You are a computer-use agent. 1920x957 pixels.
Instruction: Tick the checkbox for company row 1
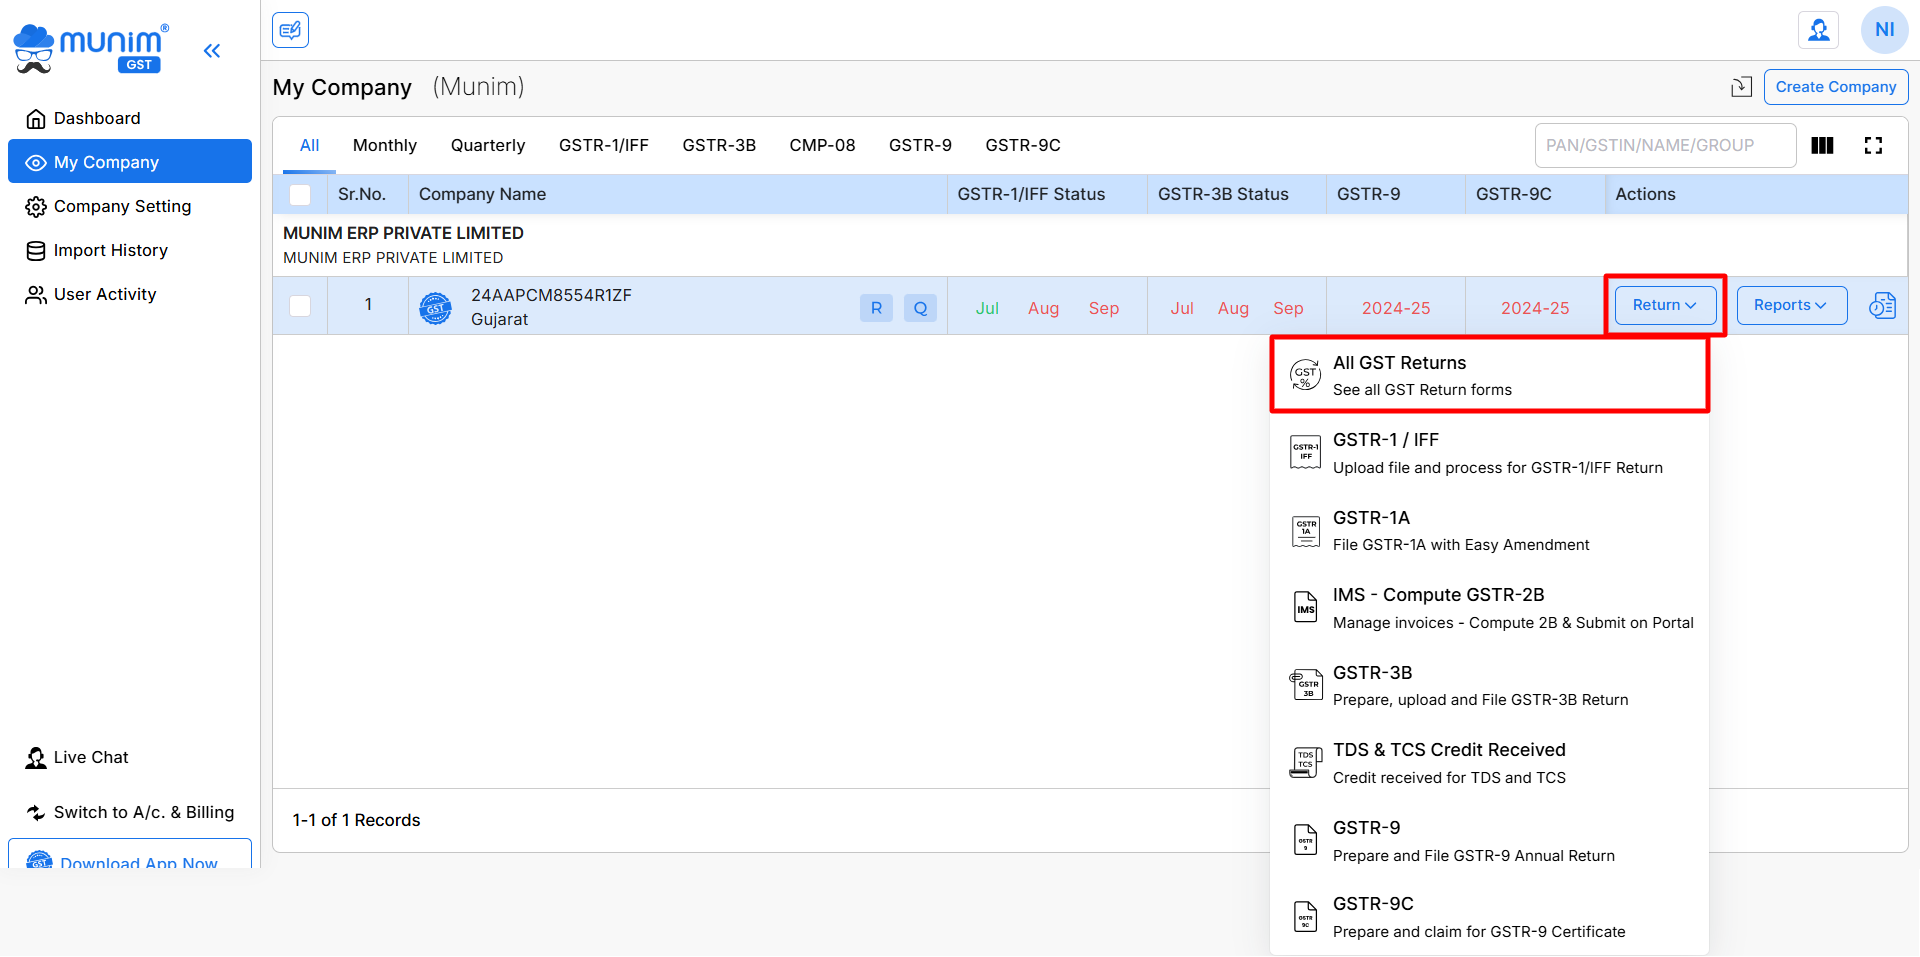300,306
